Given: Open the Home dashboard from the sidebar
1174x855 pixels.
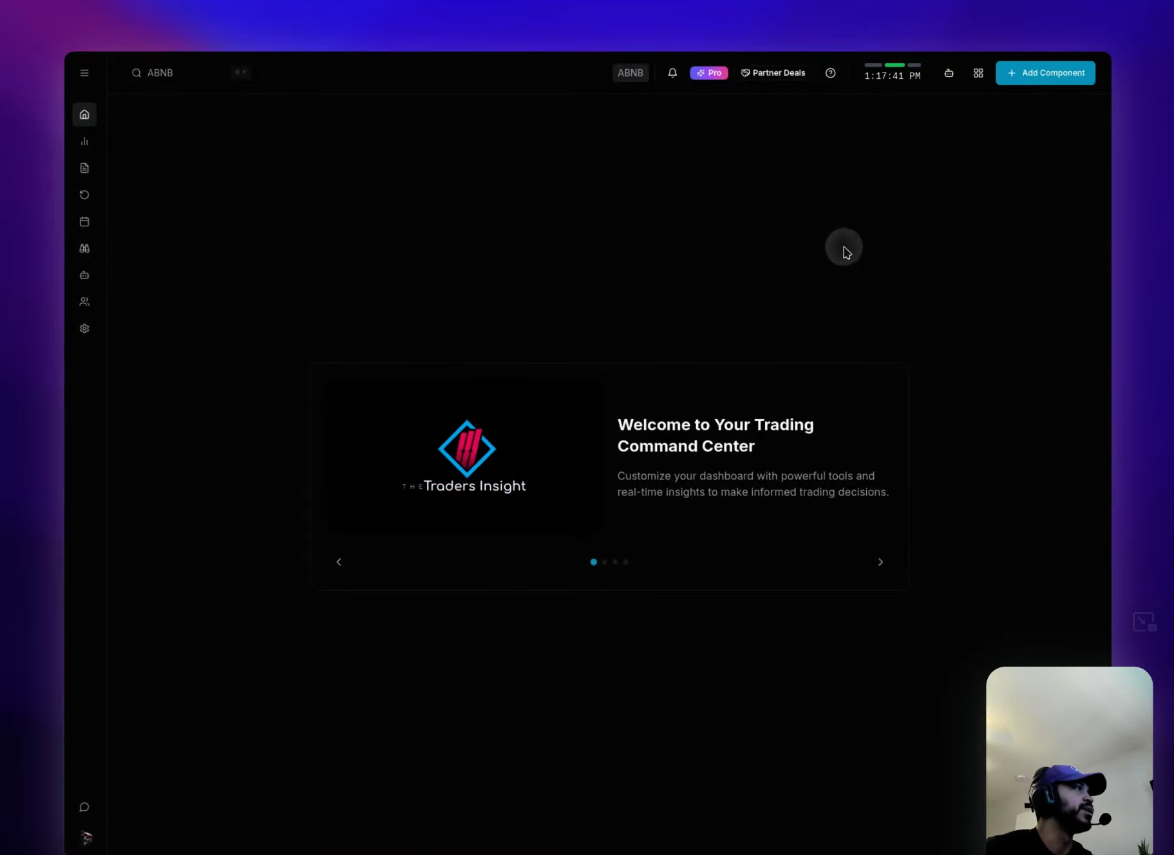Looking at the screenshot, I should [84, 114].
